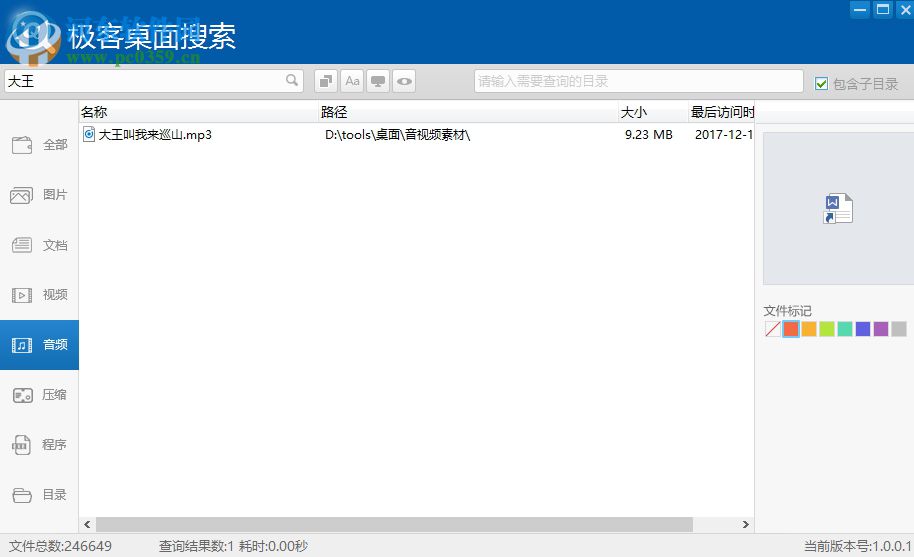The image size is (914, 557).
Task: Select the 压缩 category in sidebar
Action: click(x=39, y=395)
